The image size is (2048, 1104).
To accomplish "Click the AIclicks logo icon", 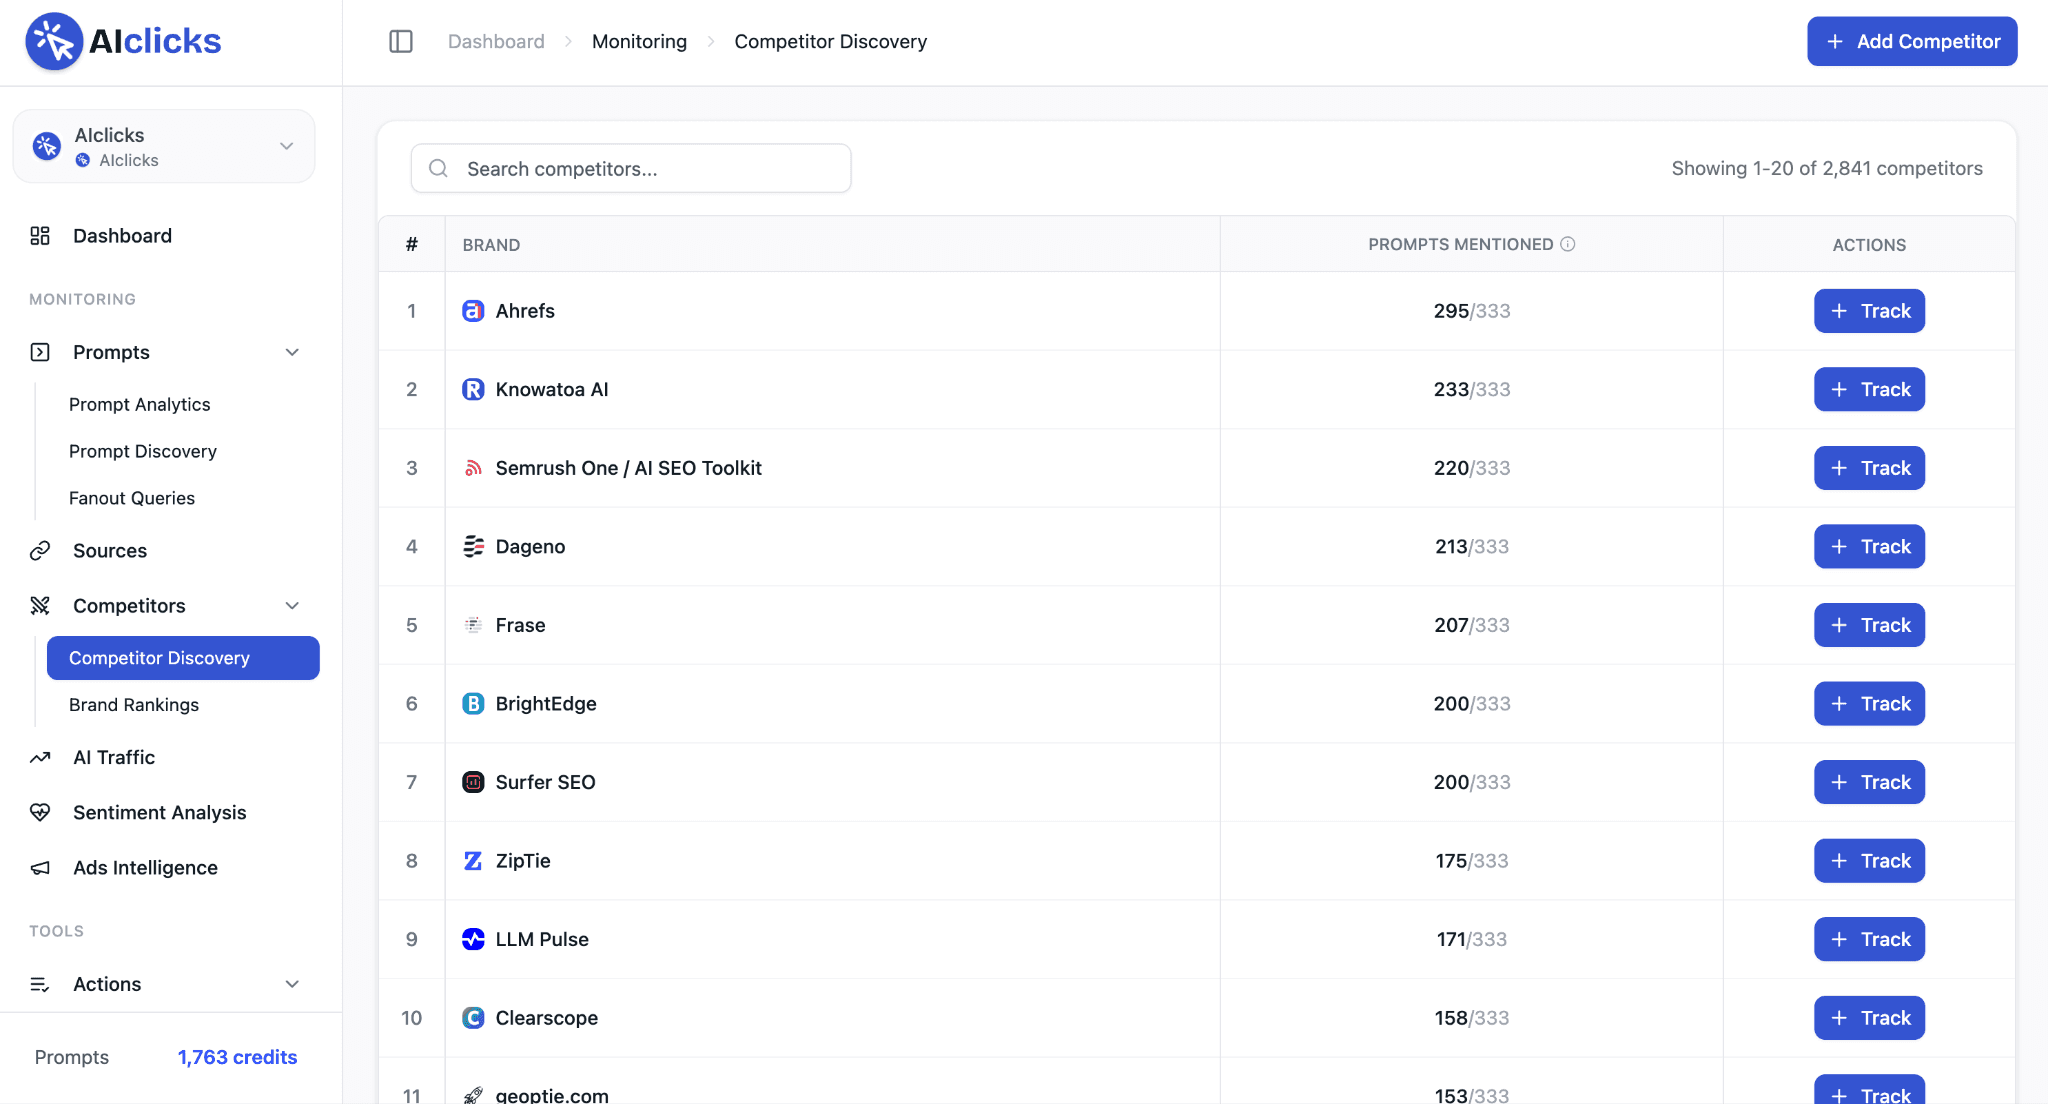I will (x=54, y=41).
